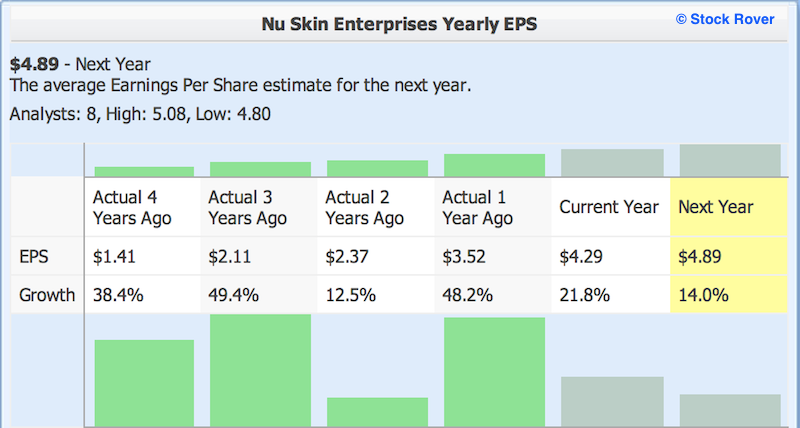Select the Current Year column header
800x428 pixels.
click(611, 207)
